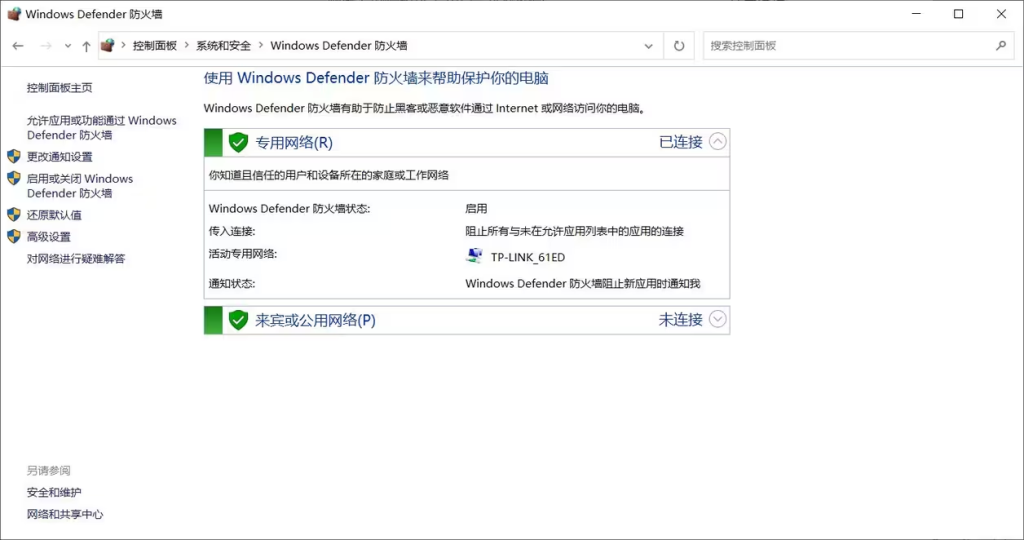Open the address bar history dropdown
This screenshot has width=1024, height=540.
tap(648, 46)
